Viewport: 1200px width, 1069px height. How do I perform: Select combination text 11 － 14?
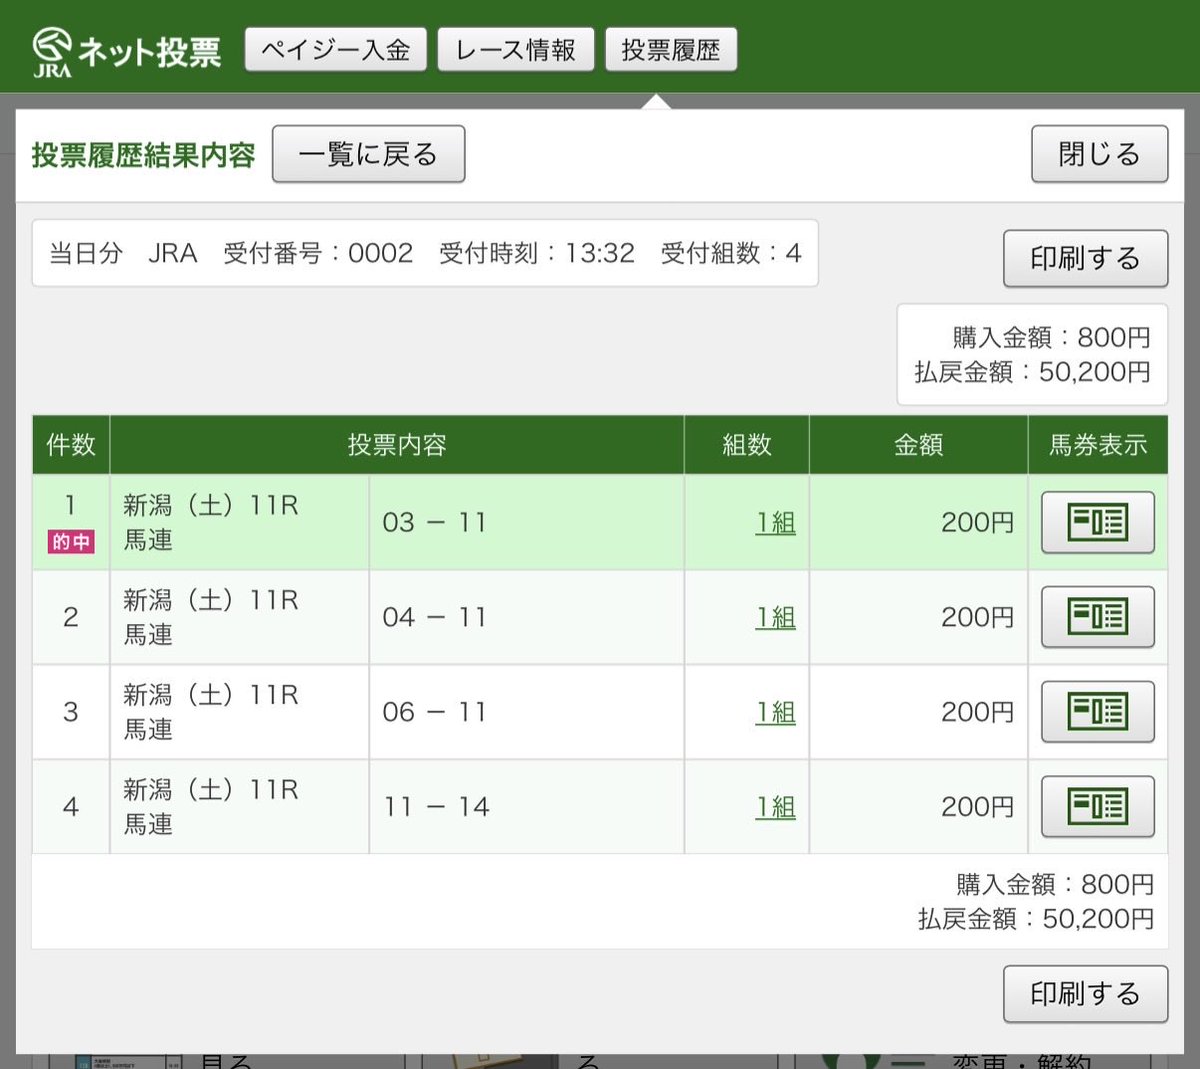pos(437,806)
